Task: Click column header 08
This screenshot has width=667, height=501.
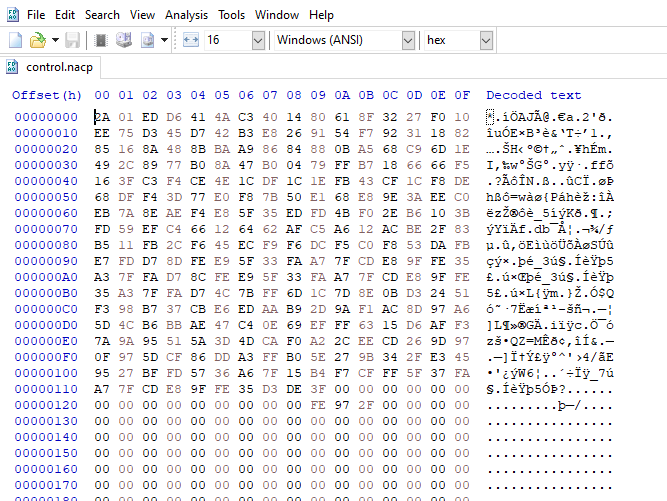Action: coord(294,95)
